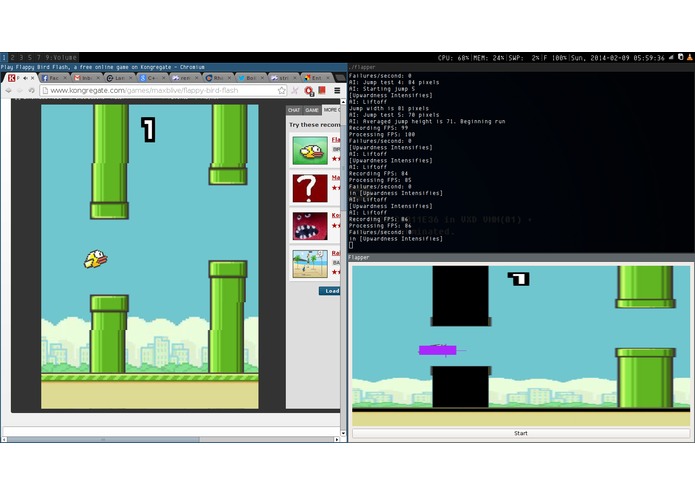
Task: Click the beach scene game thumbnail
Action: coord(310,264)
